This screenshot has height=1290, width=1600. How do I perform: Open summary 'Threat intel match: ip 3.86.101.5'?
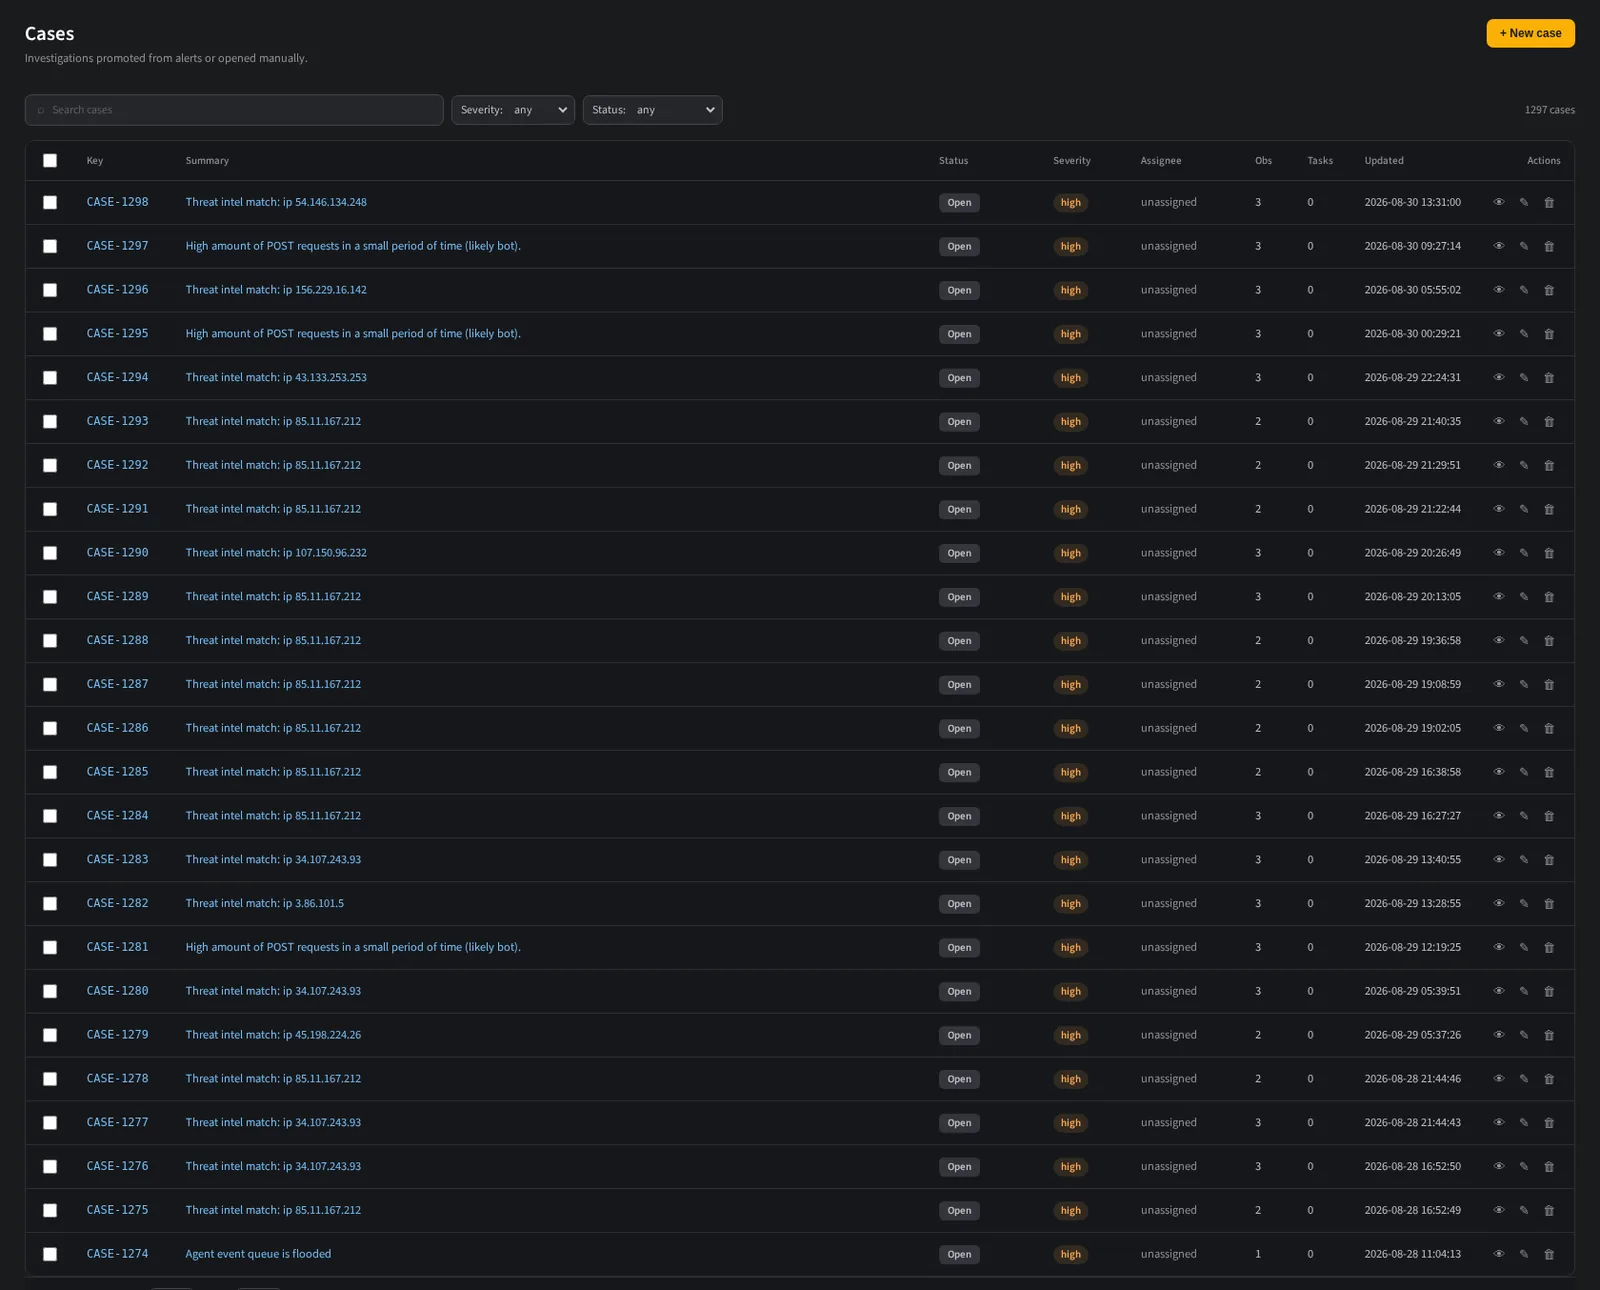click(x=264, y=904)
